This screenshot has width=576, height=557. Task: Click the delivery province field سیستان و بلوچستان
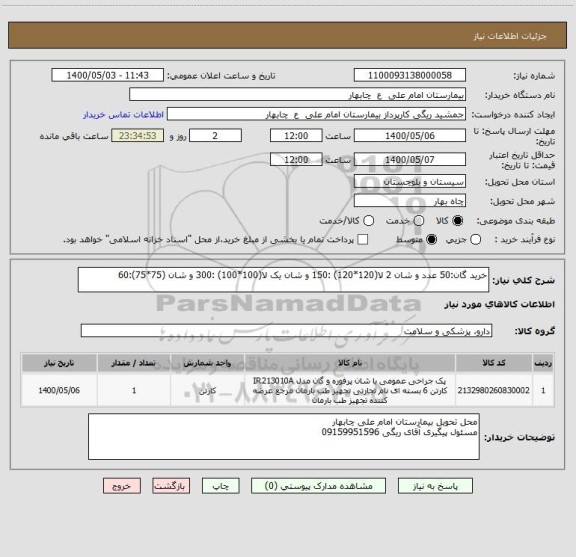[410, 182]
